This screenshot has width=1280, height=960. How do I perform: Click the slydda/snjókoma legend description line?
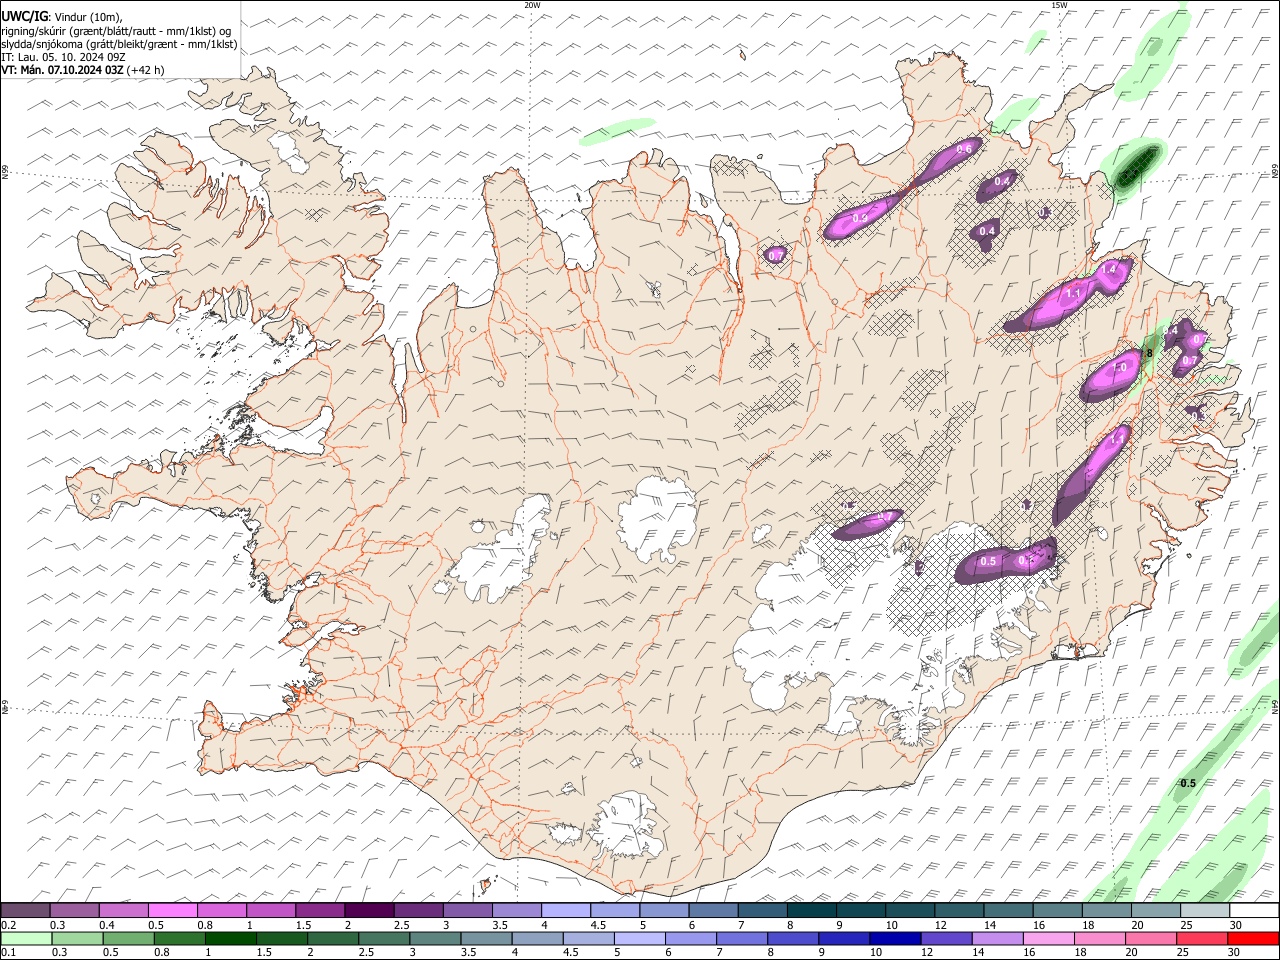pyautogui.click(x=119, y=44)
